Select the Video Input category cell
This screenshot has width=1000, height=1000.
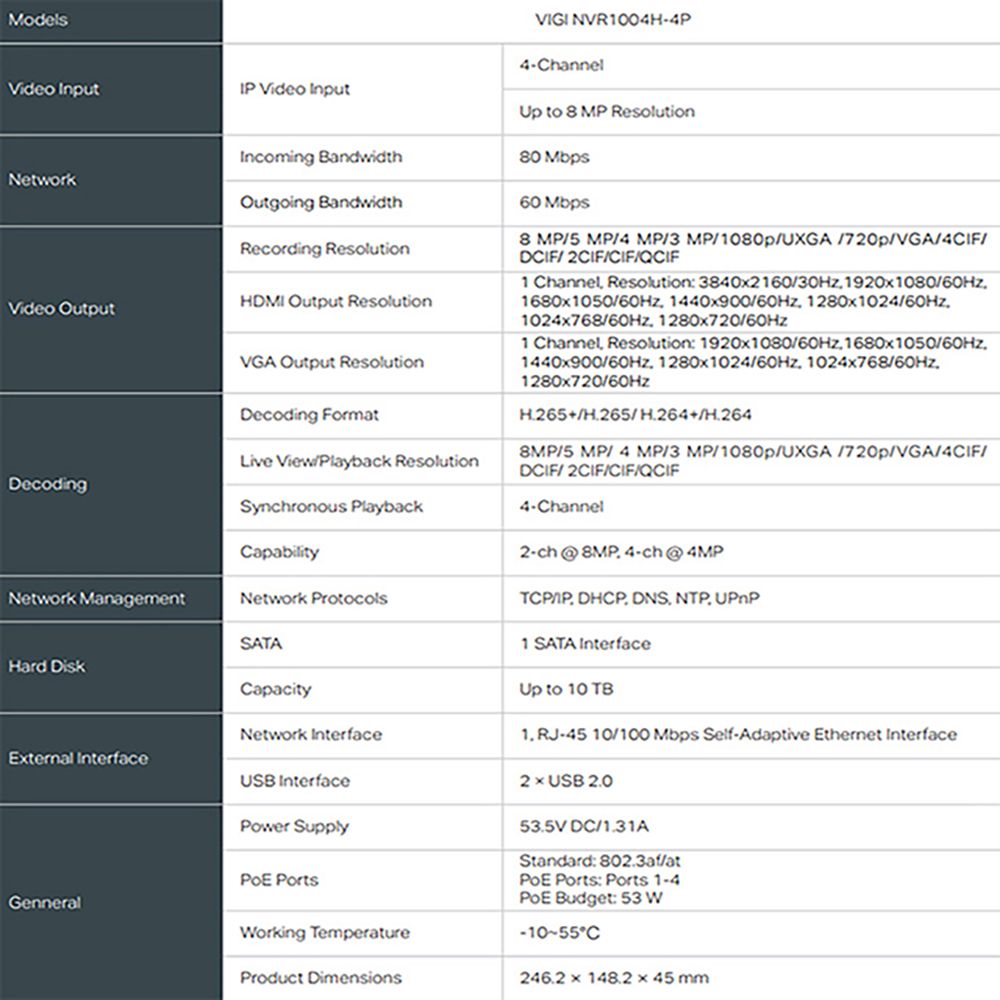point(54,89)
